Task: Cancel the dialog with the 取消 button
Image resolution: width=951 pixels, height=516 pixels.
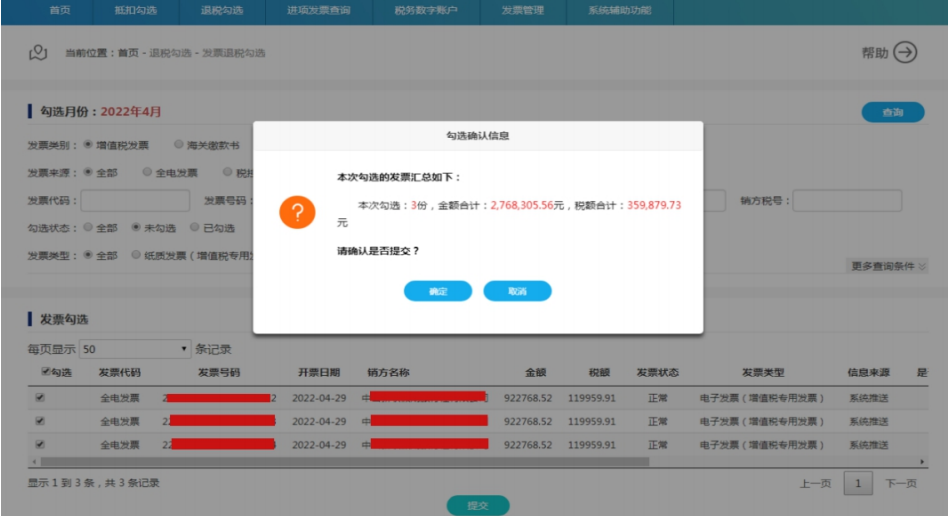Action: click(x=517, y=291)
